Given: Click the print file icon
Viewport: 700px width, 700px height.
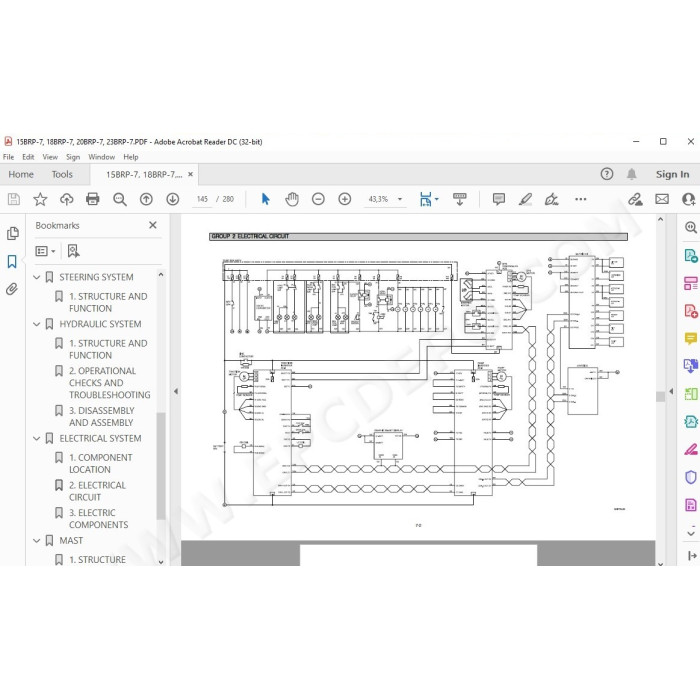Looking at the screenshot, I should 92,199.
